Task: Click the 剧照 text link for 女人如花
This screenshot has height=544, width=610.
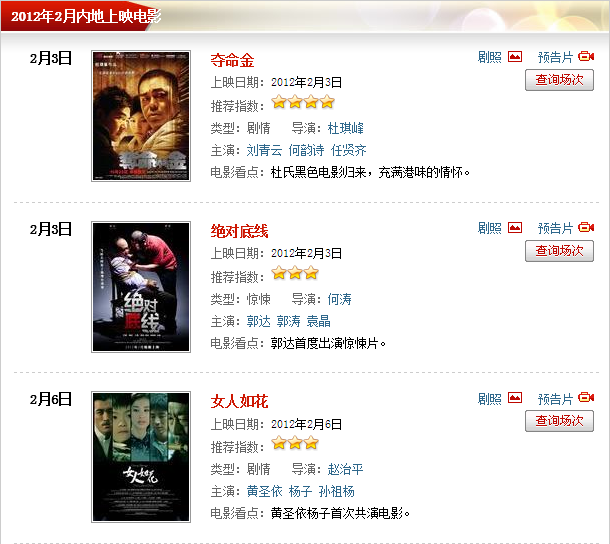Action: [489, 399]
